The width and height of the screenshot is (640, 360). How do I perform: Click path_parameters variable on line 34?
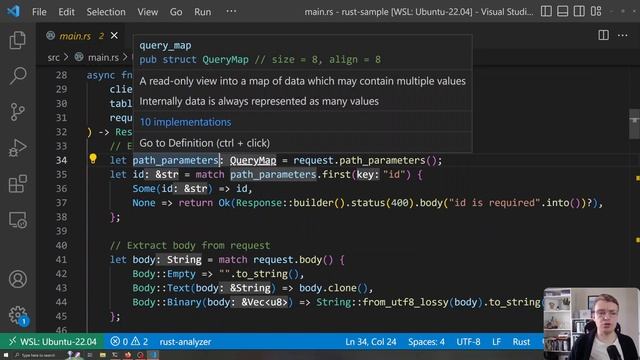[x=176, y=160]
